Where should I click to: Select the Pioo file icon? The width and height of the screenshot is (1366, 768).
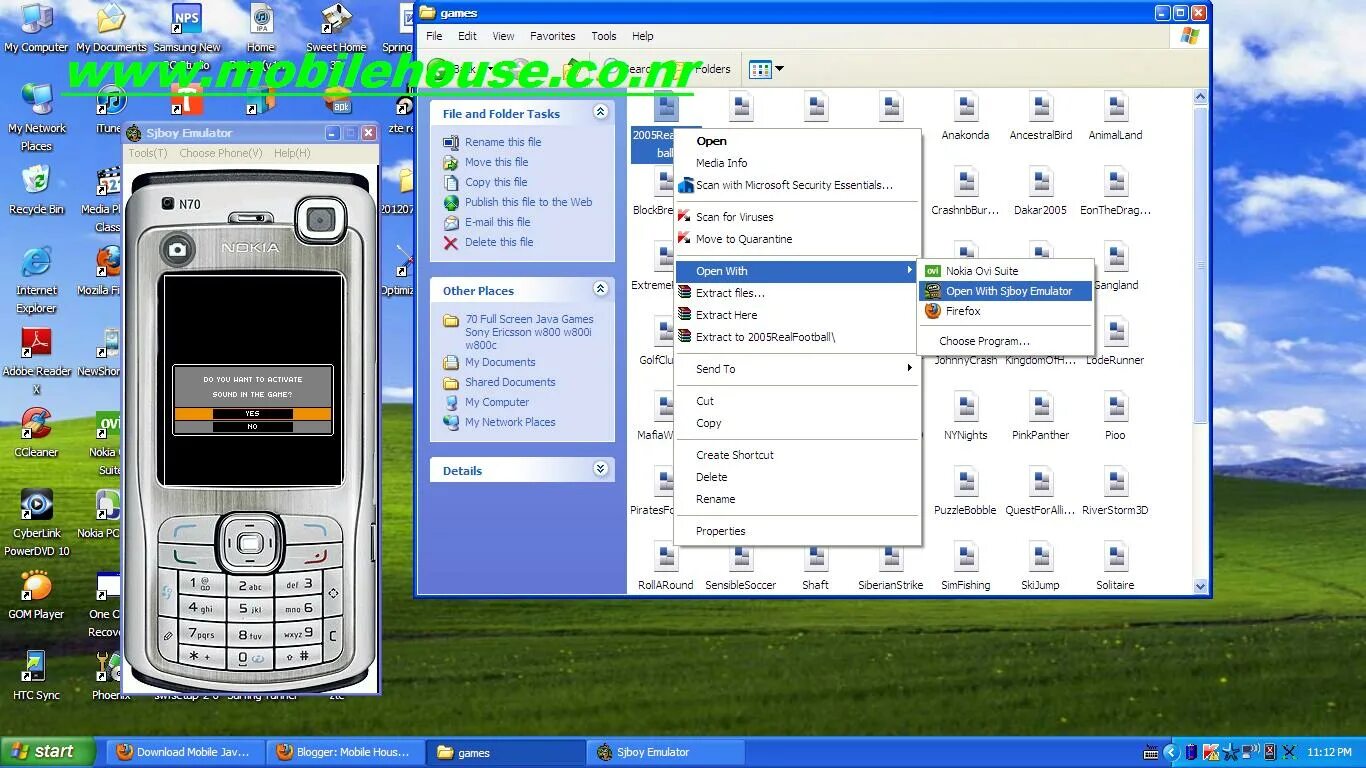point(1115,407)
